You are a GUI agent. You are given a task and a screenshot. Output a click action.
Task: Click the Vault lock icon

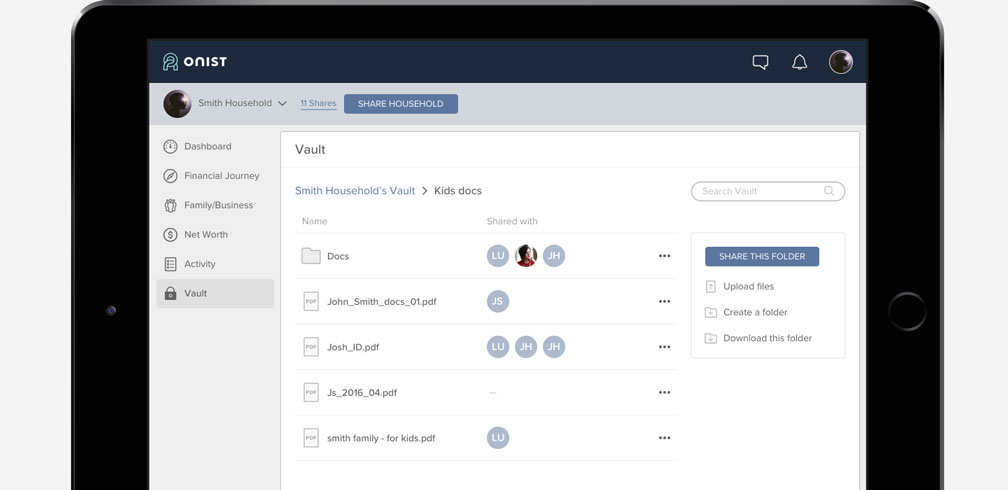pyautogui.click(x=170, y=293)
